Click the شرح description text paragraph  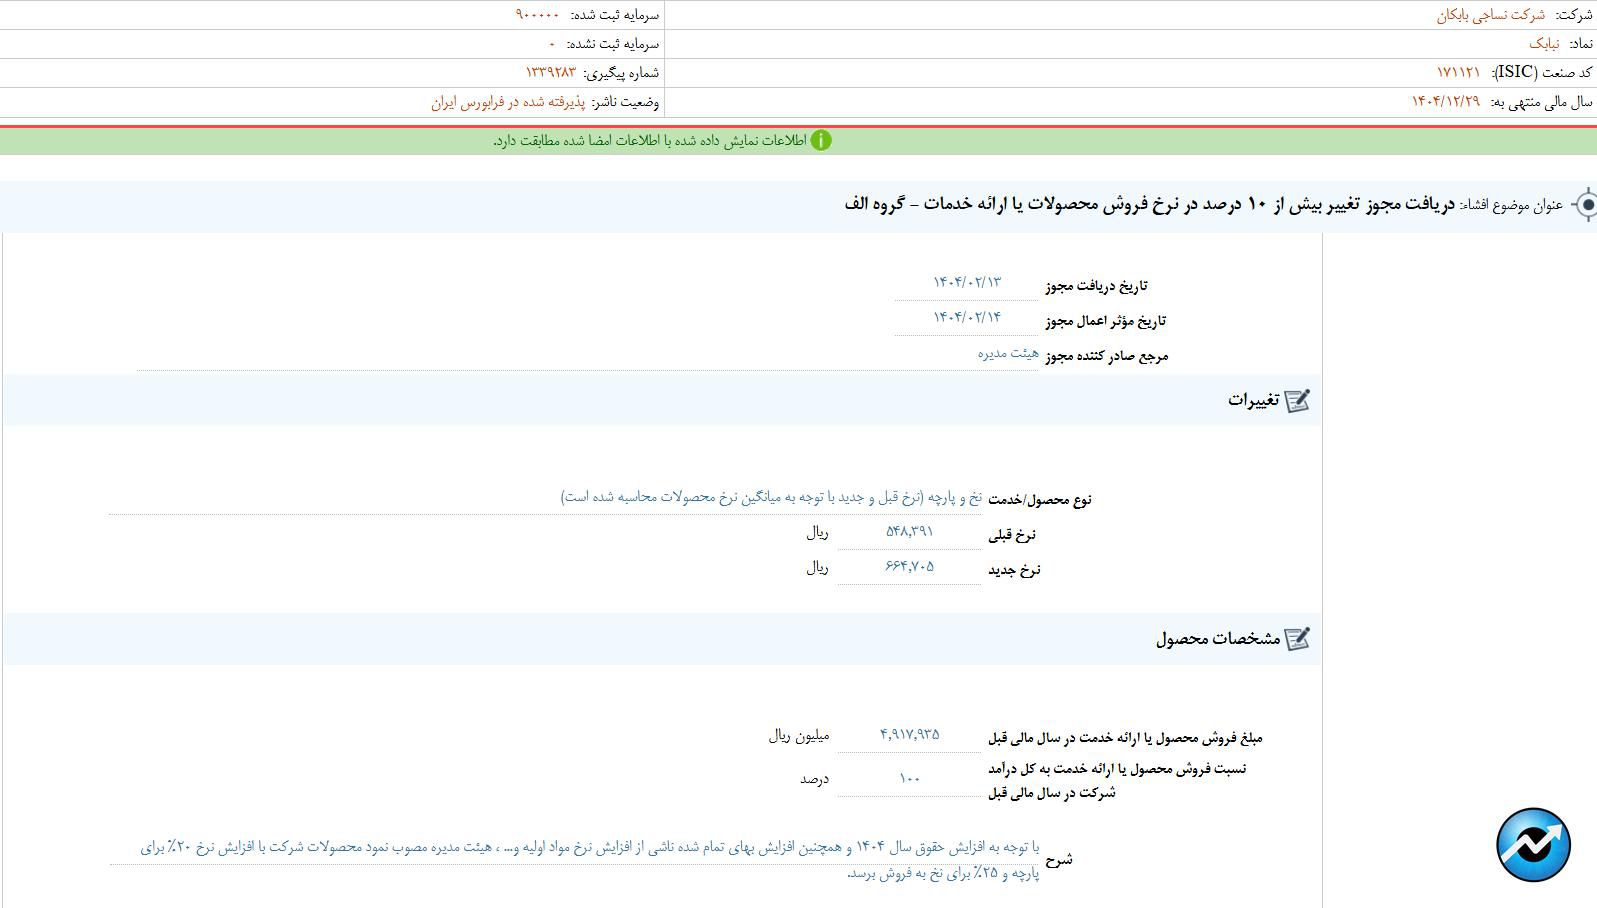tap(590, 860)
